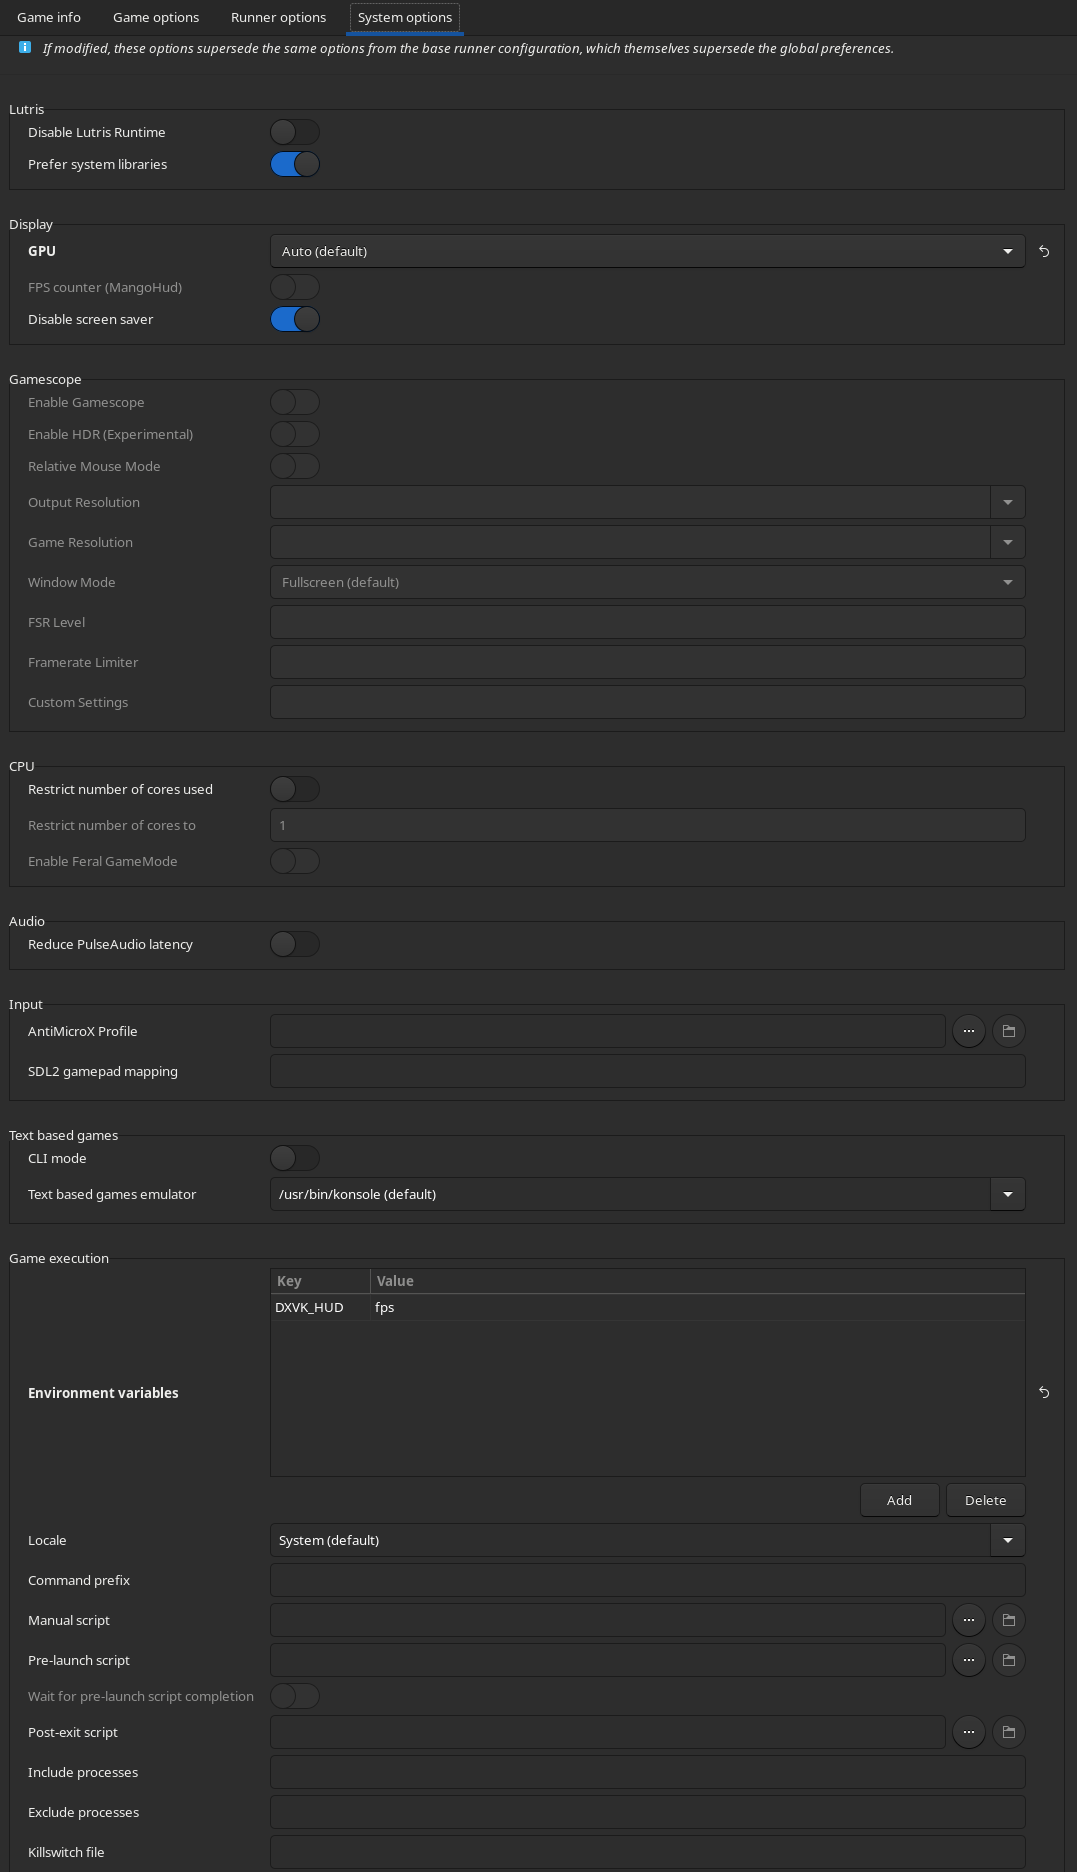Sort environment variables by Key column
Screen dimensions: 1077x1872
[x=320, y=1281]
